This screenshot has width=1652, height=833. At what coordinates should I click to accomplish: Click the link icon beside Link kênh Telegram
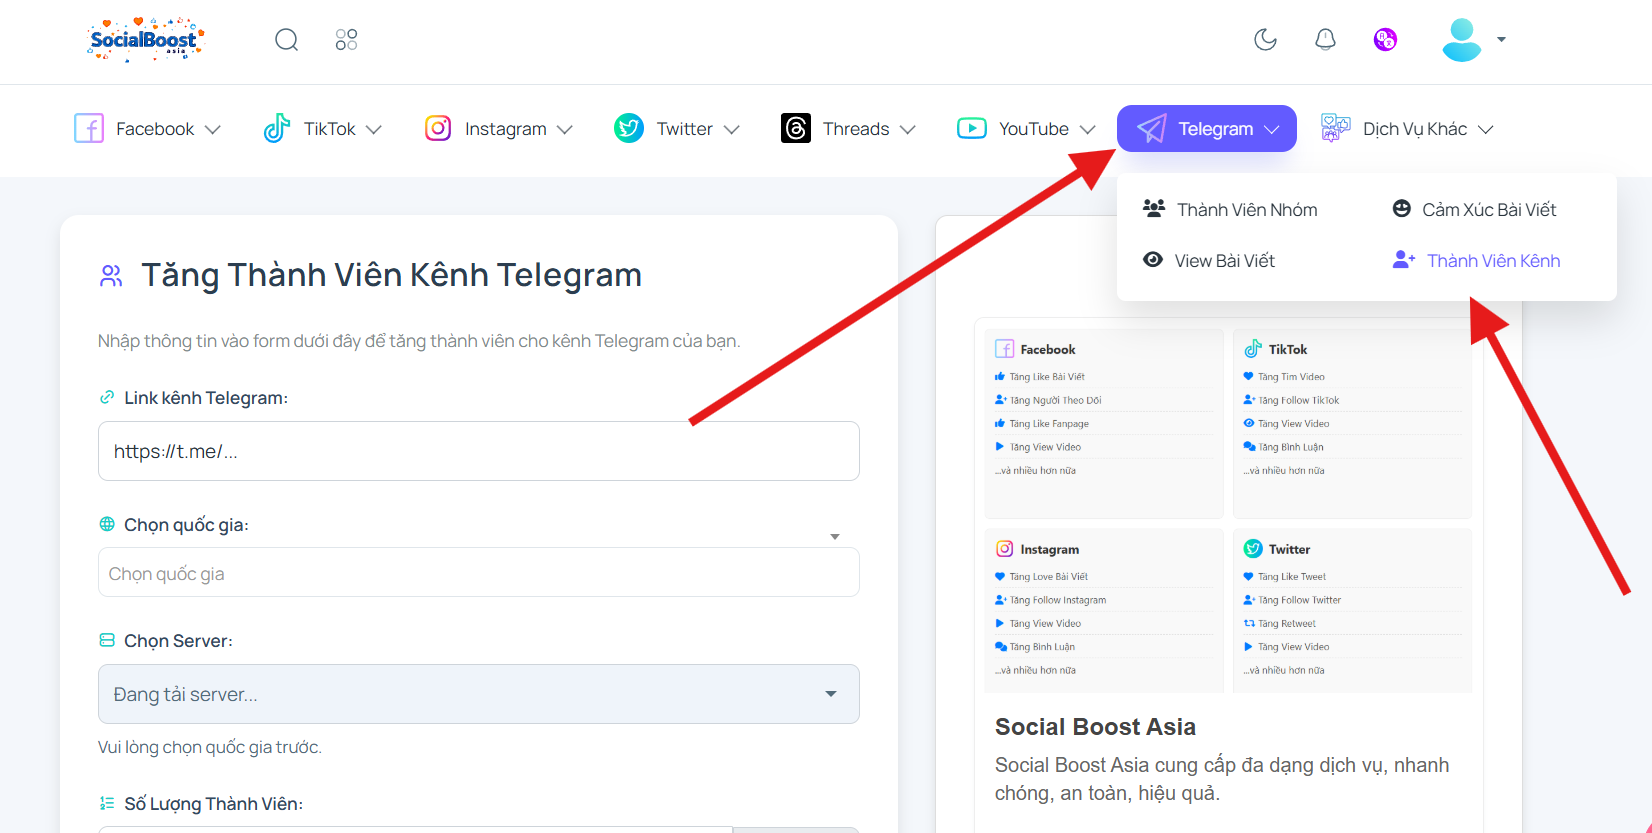[107, 397]
